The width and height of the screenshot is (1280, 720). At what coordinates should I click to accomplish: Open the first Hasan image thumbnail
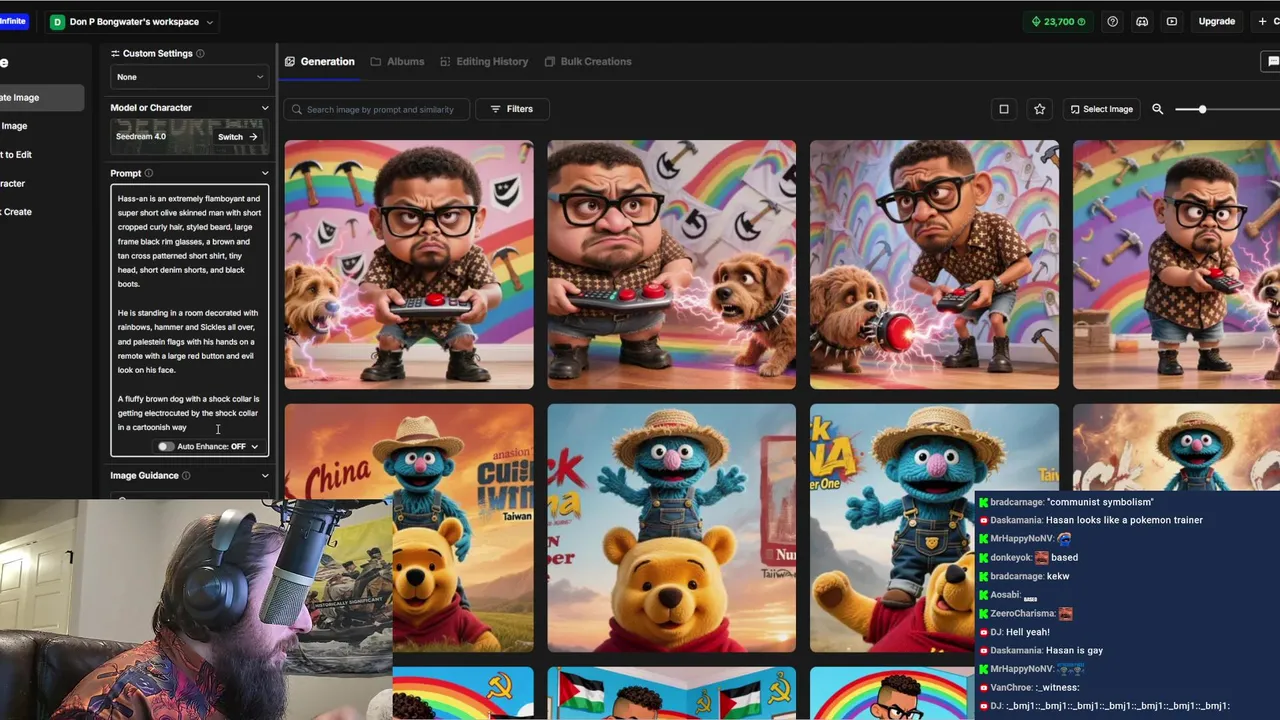(x=409, y=264)
